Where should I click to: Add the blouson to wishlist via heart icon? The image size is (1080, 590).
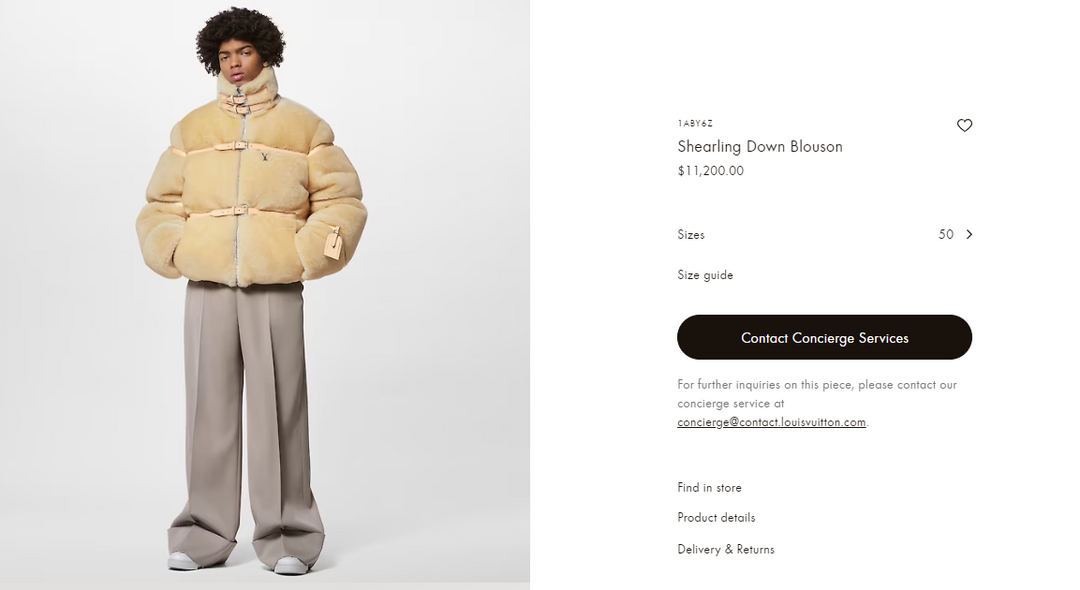click(964, 125)
